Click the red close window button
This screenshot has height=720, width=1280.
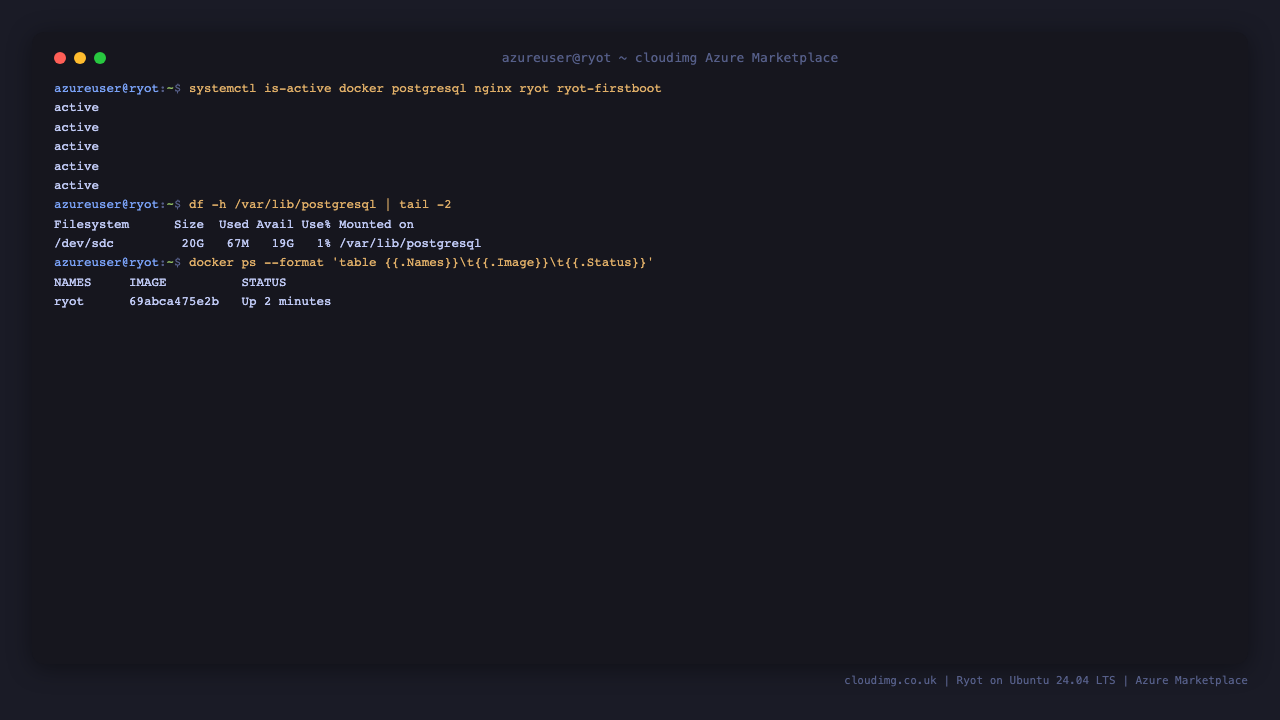pos(60,58)
